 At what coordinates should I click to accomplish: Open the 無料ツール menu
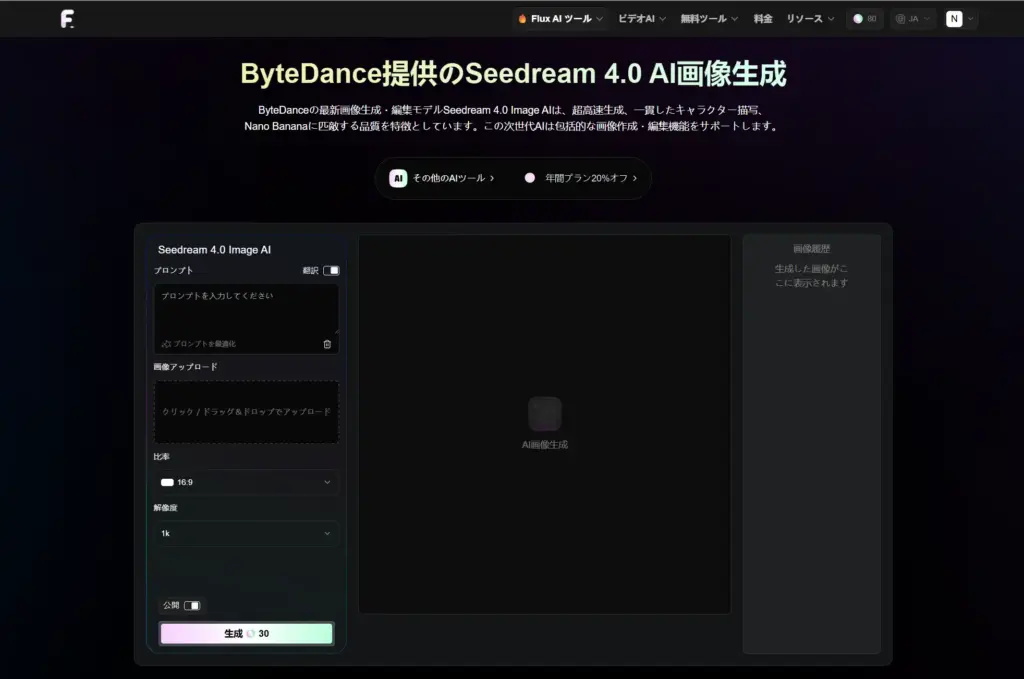[709, 19]
